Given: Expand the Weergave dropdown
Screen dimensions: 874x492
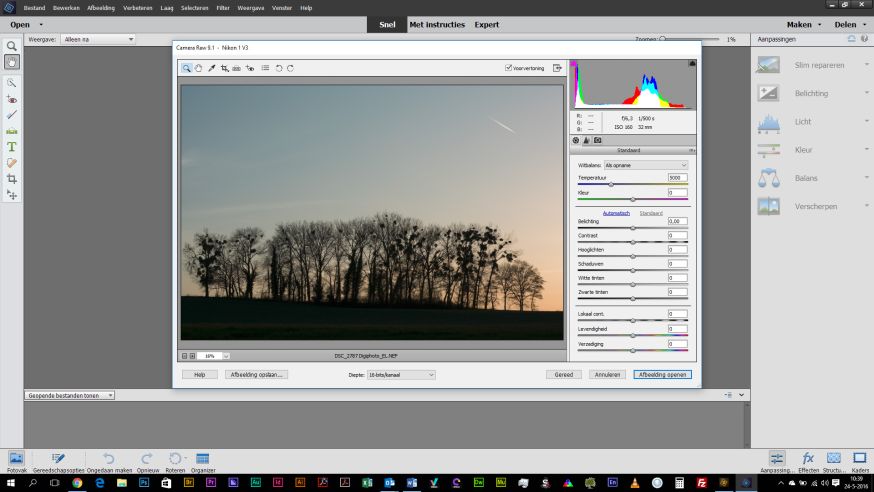Looking at the screenshot, I should (x=97, y=39).
